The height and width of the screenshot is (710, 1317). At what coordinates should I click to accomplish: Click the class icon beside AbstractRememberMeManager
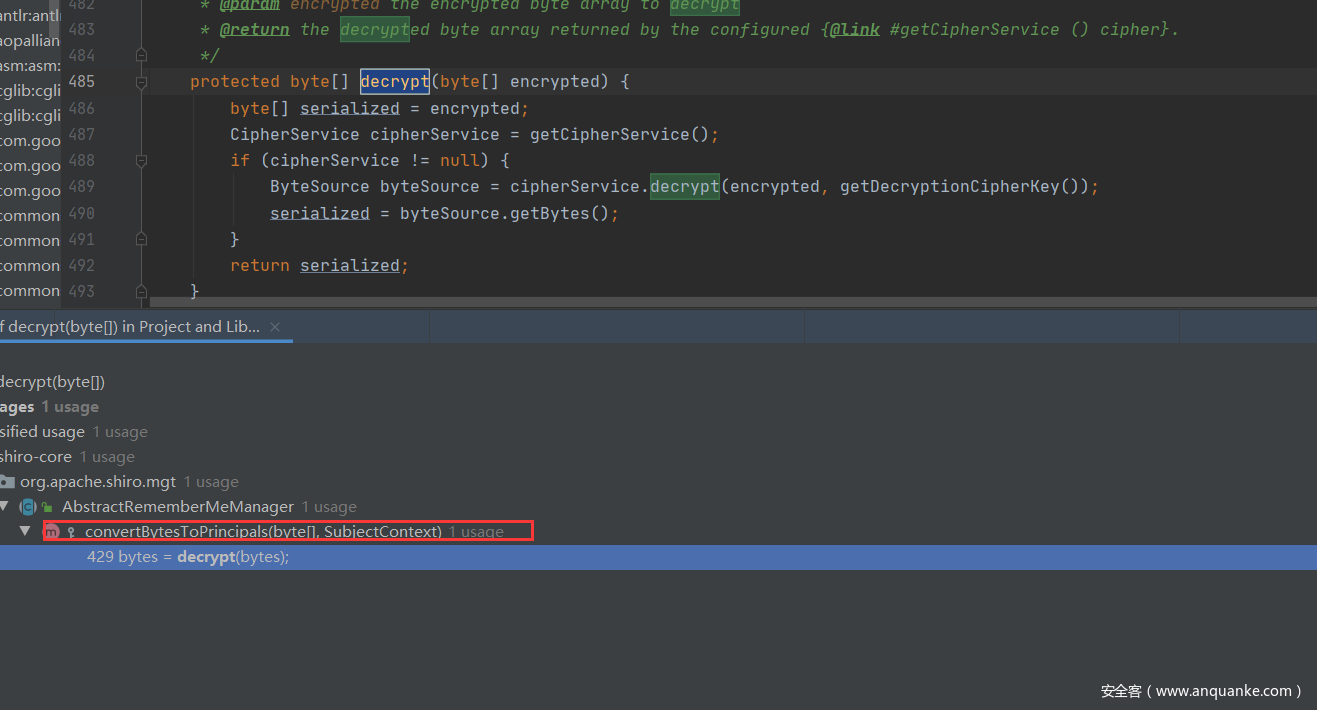[28, 507]
